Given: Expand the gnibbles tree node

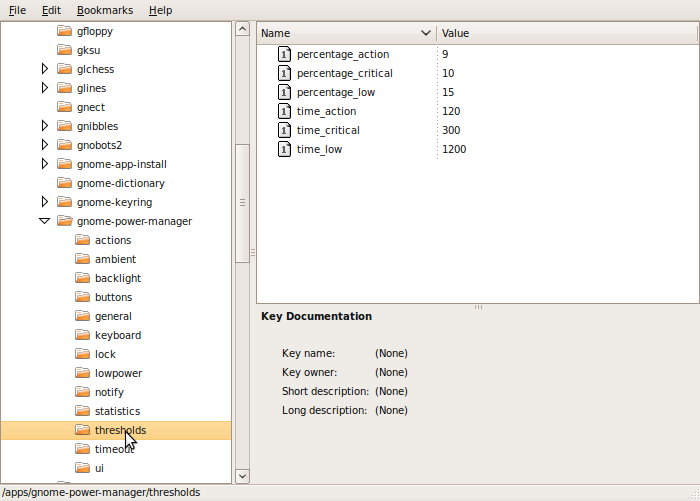Looking at the screenshot, I should coord(45,126).
